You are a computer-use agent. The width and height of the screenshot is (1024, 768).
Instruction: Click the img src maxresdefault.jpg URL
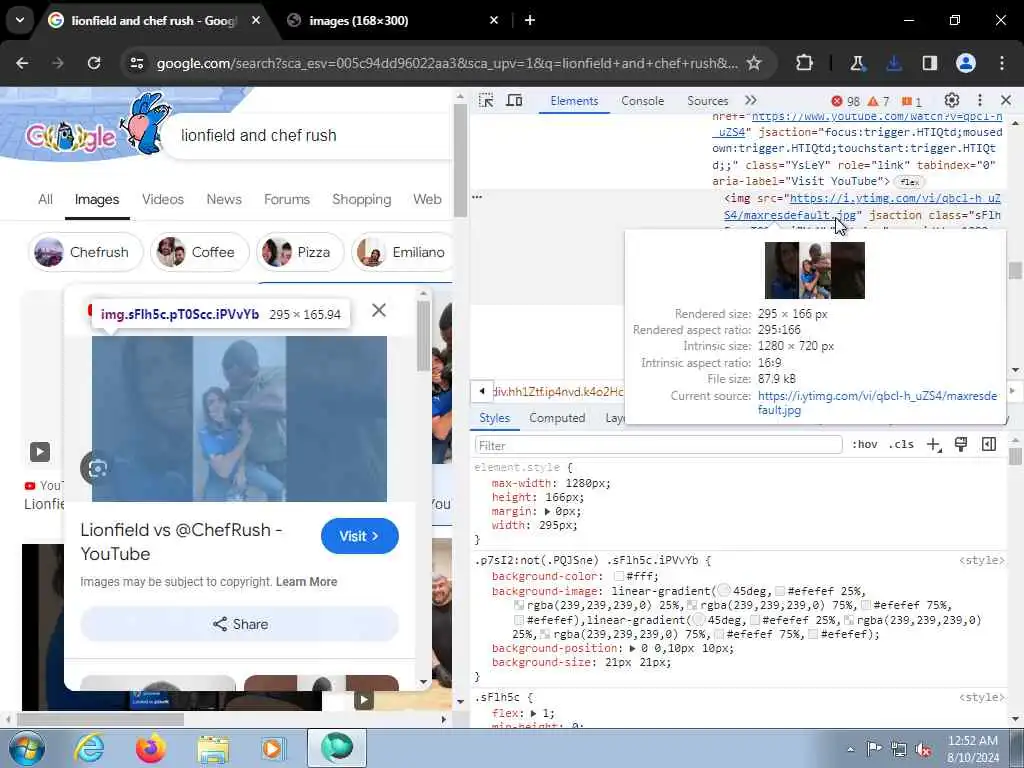coord(862,206)
